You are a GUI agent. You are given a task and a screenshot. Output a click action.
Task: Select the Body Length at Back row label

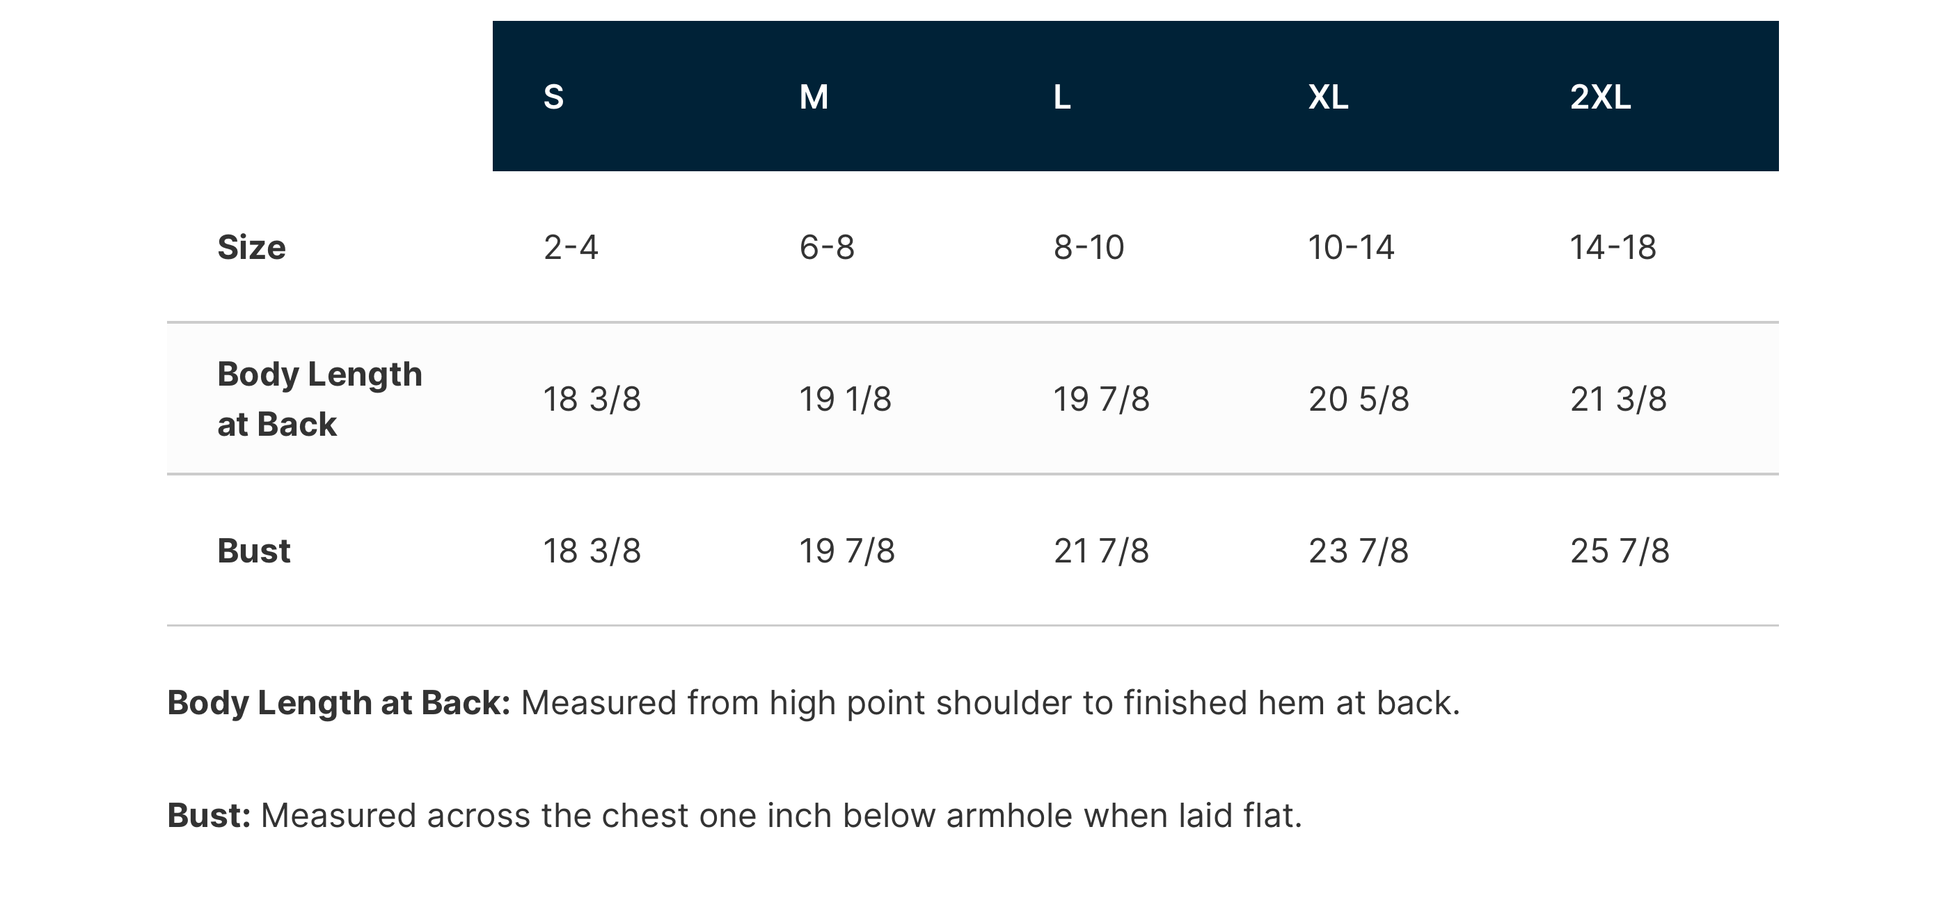[320, 398]
